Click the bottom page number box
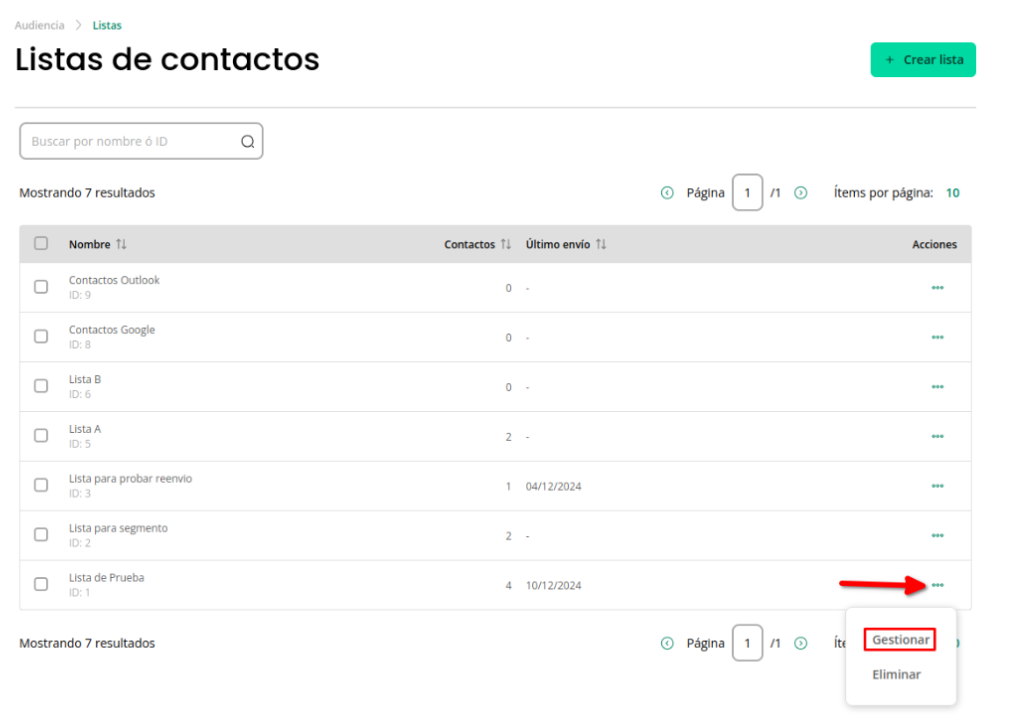Screen dimensions: 1009x725 pyautogui.click(x=747, y=643)
